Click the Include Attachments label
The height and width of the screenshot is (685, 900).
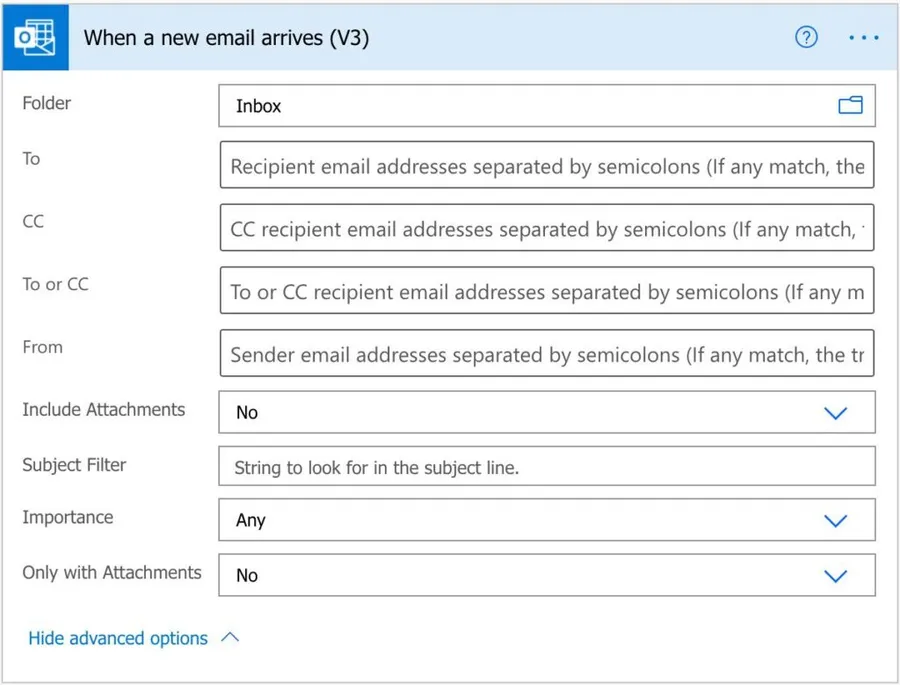[x=103, y=410]
